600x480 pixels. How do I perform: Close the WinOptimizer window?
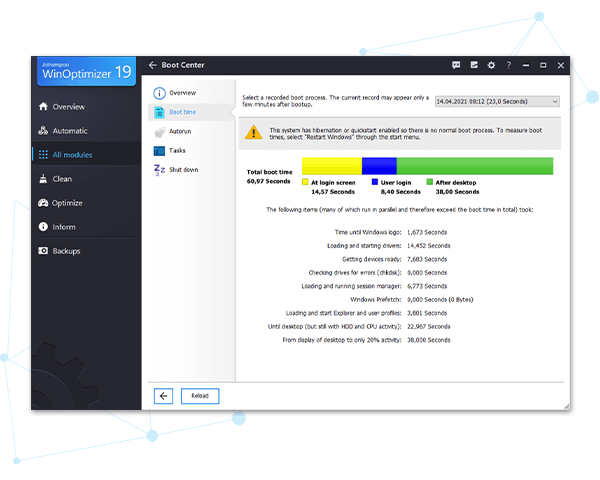(561, 65)
